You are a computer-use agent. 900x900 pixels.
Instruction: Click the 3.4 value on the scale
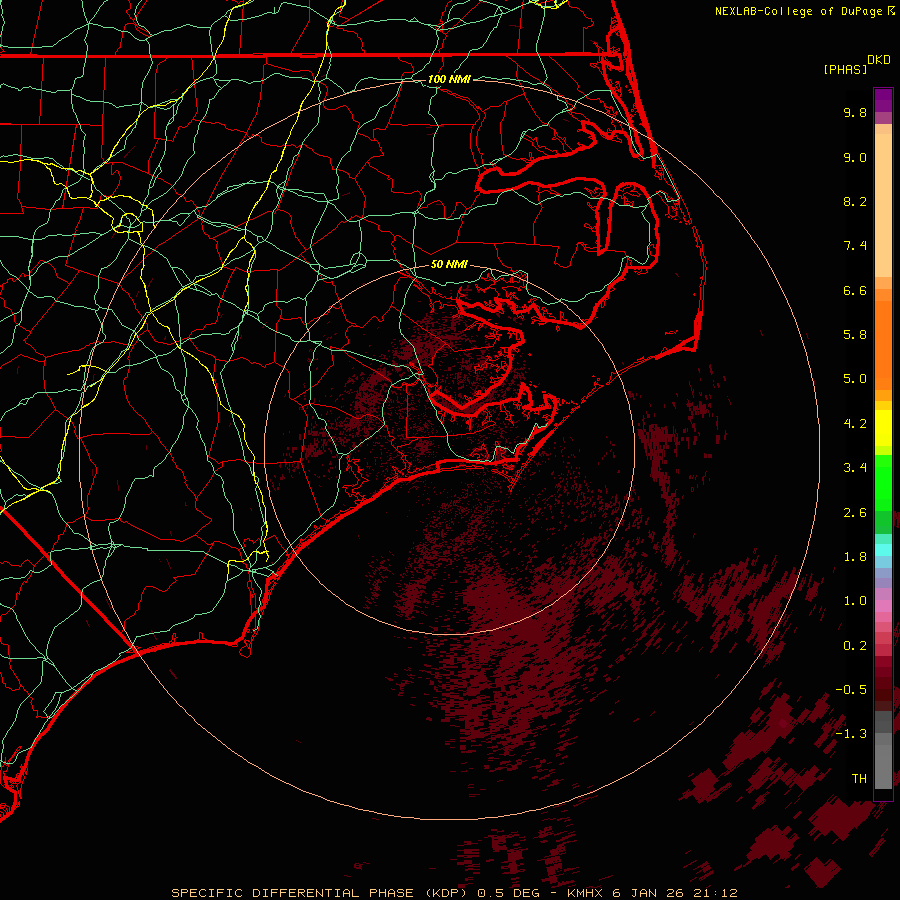pos(855,468)
